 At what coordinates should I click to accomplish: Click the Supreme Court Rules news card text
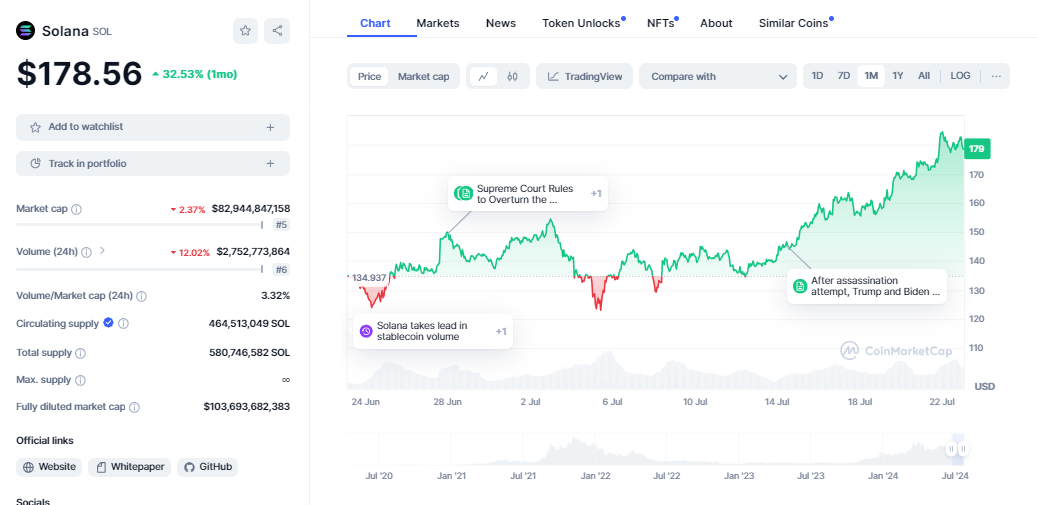(x=525, y=193)
